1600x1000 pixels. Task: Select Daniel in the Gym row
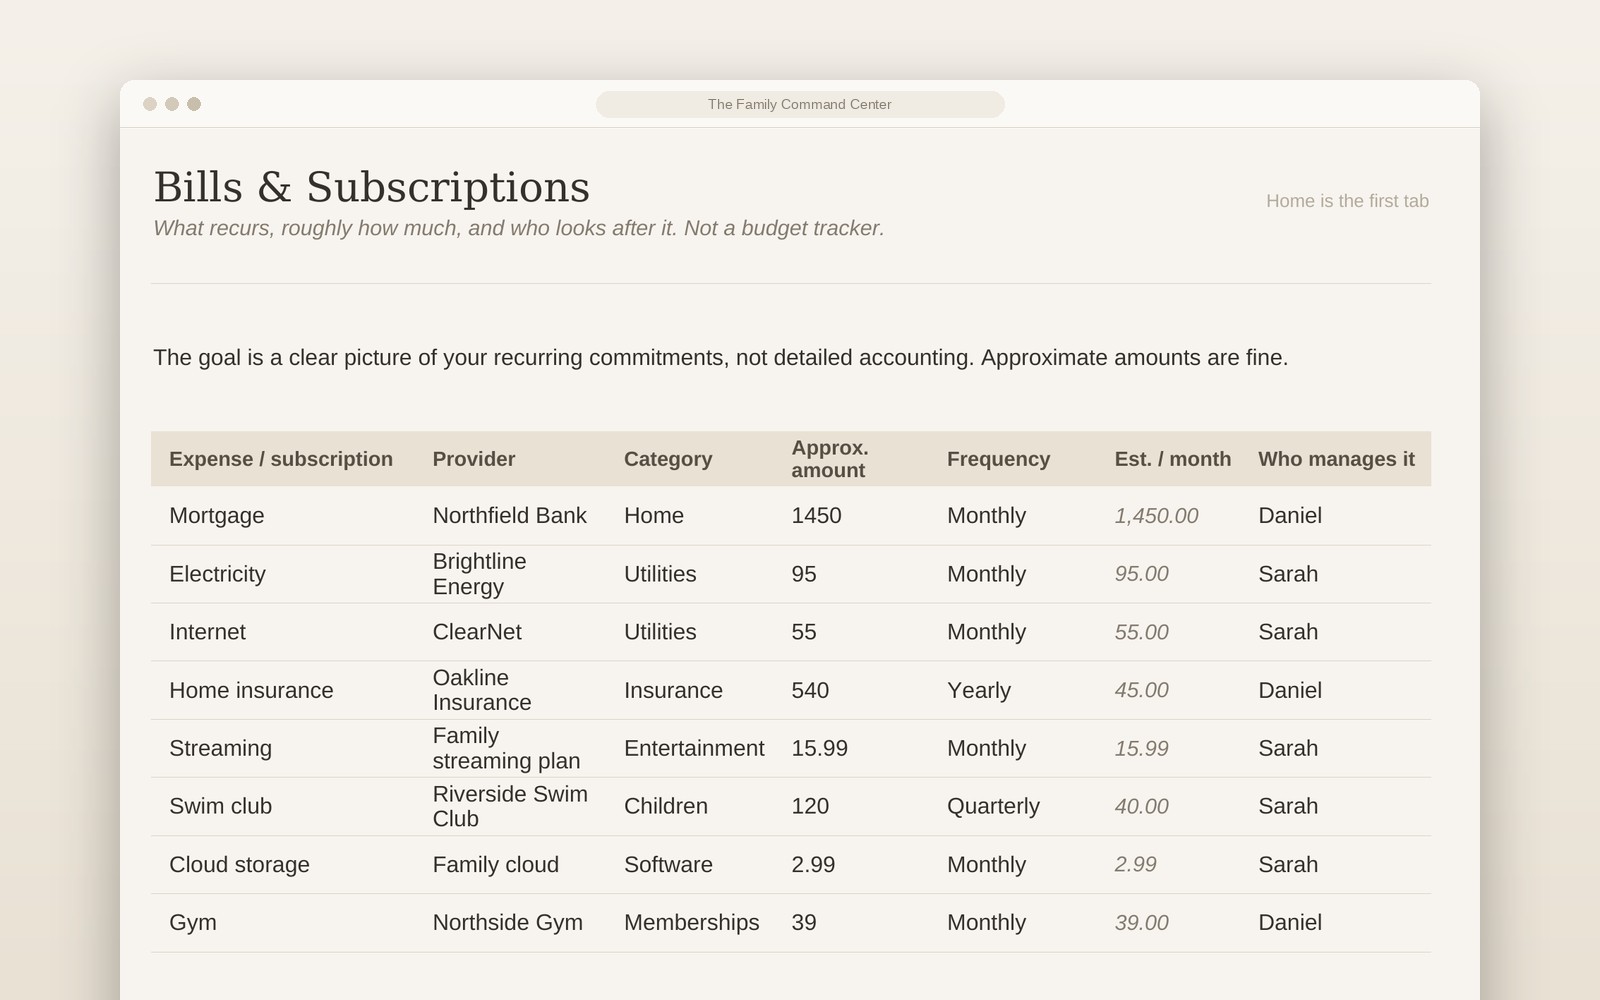[x=1290, y=922]
